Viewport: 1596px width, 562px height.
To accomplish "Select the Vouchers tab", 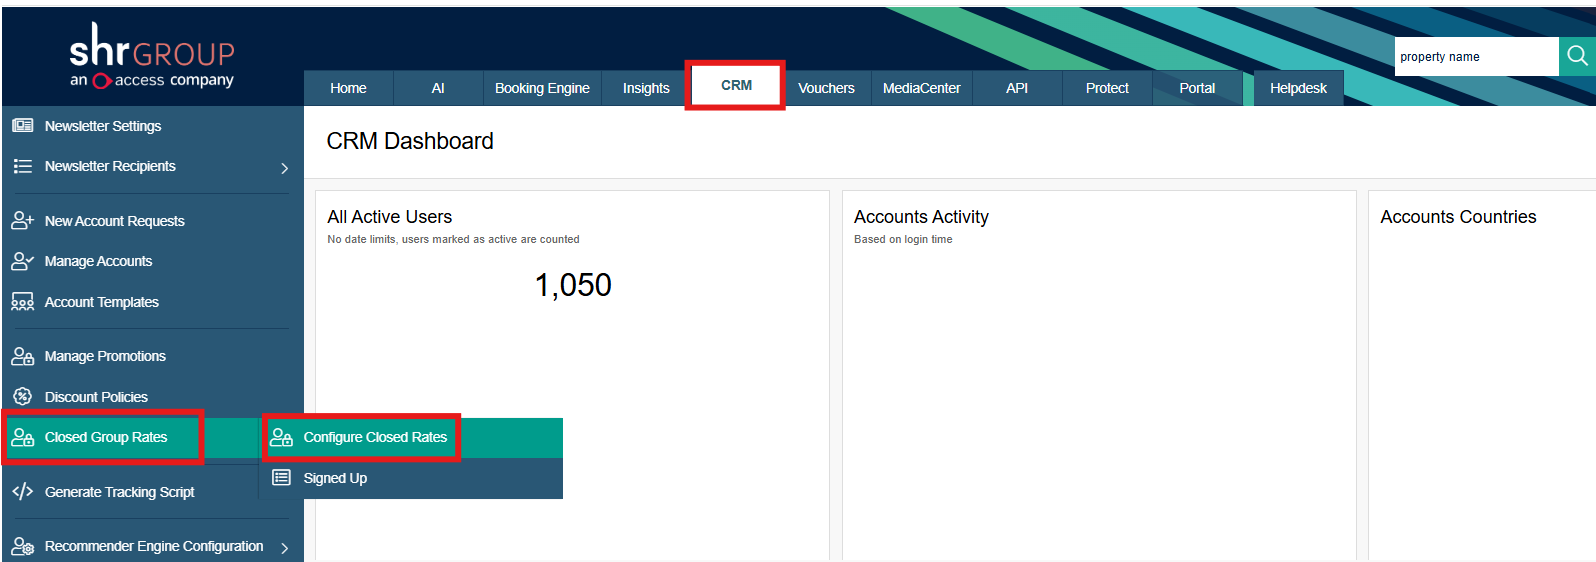I will (x=826, y=88).
